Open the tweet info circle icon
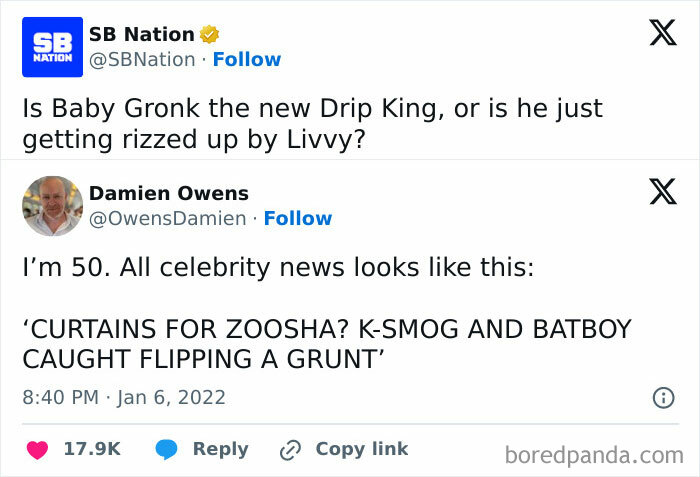Screen dimensions: 700x477 [x=662, y=398]
